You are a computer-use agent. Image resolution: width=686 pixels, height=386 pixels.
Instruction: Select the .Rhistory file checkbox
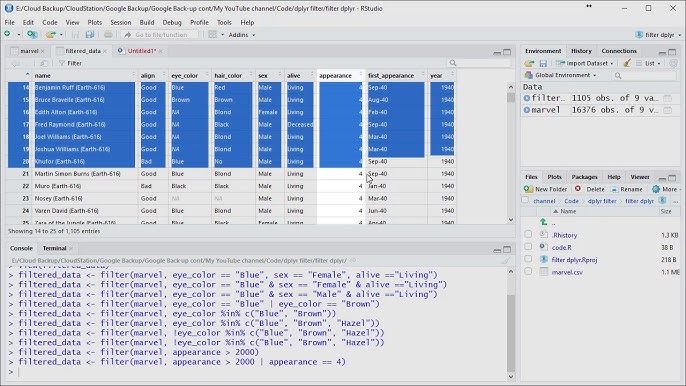[x=528, y=235]
